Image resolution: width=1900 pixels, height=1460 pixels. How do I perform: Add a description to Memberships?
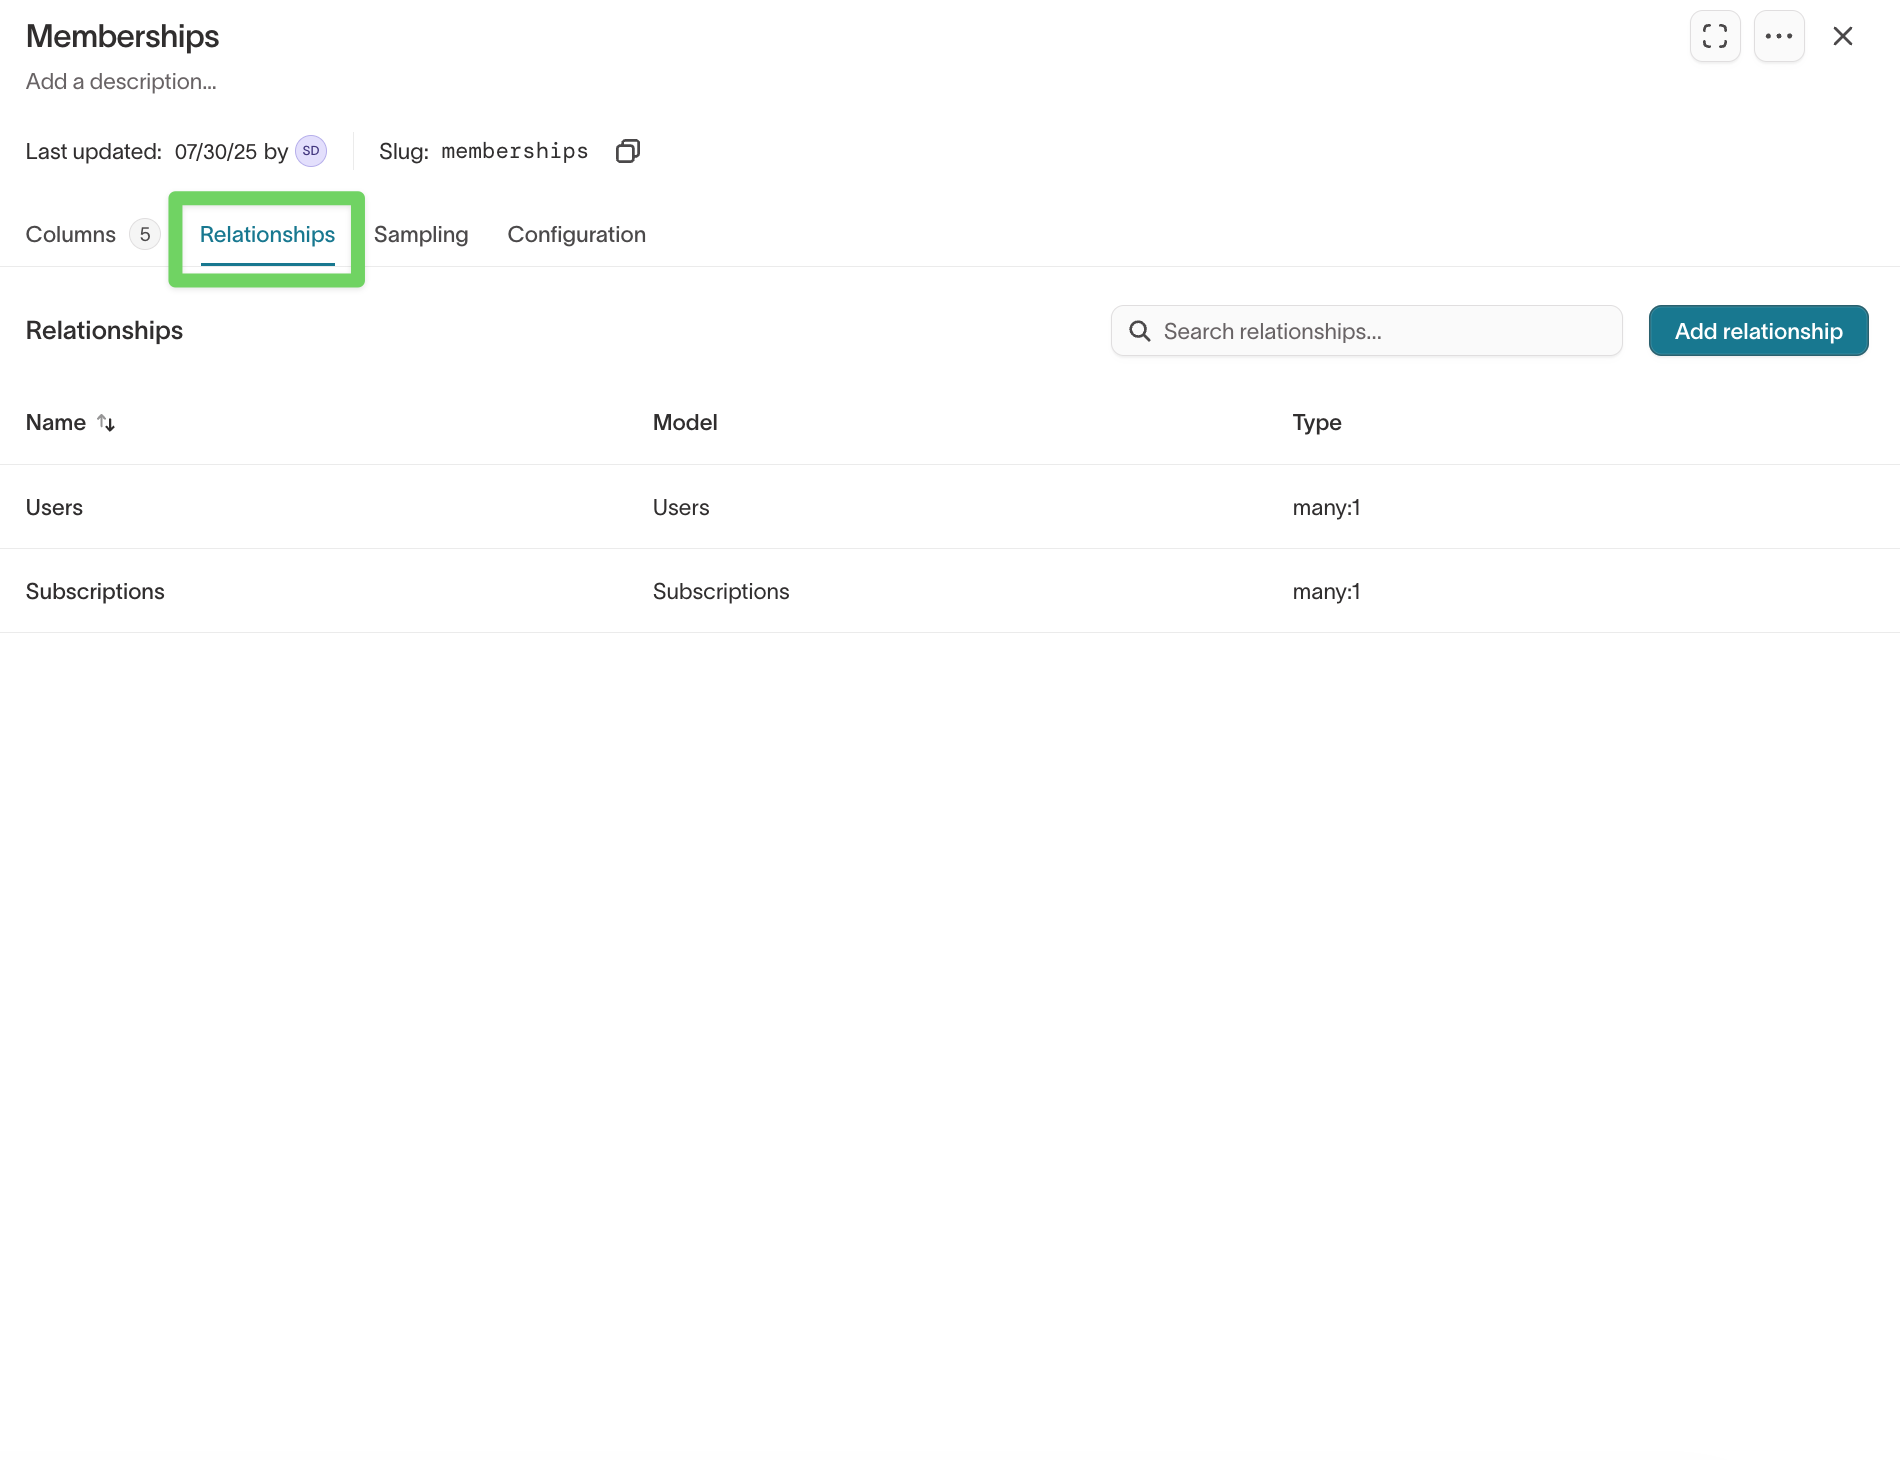click(120, 81)
